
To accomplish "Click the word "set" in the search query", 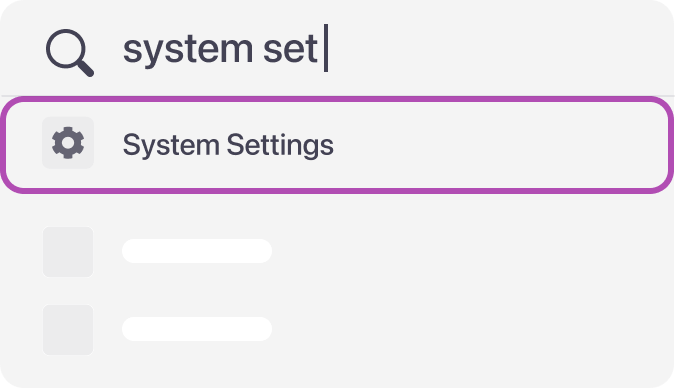I will 290,49.
